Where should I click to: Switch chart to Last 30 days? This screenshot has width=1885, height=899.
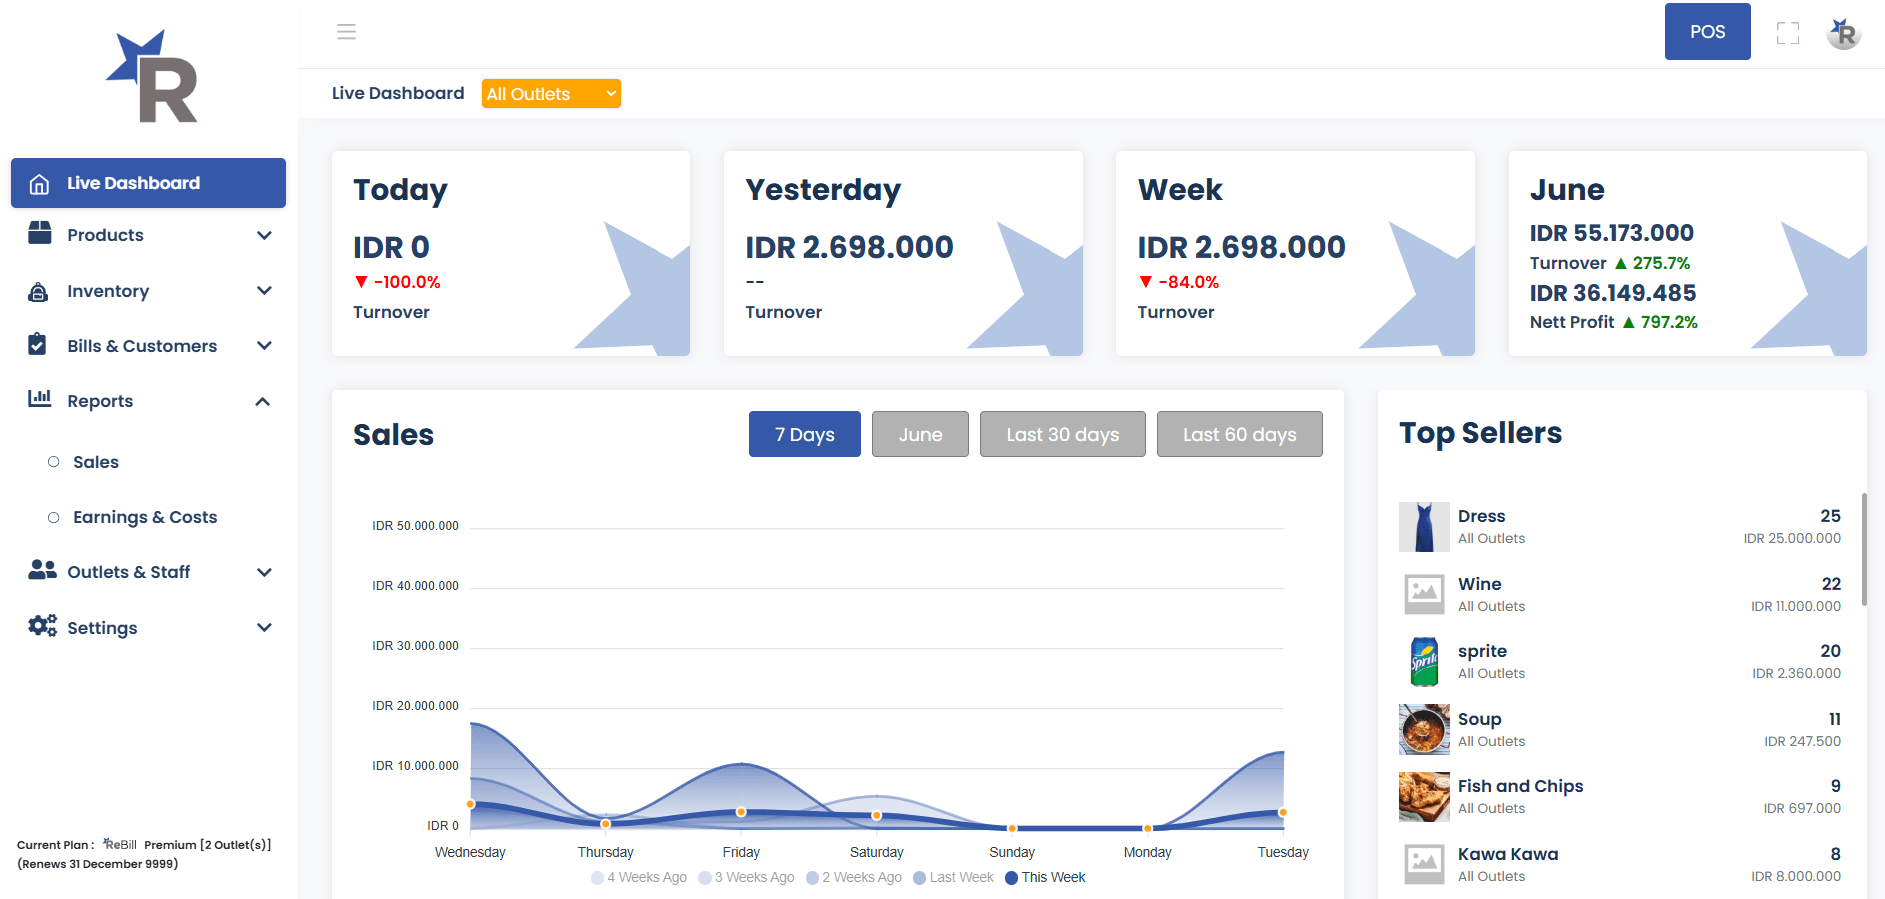tap(1062, 434)
